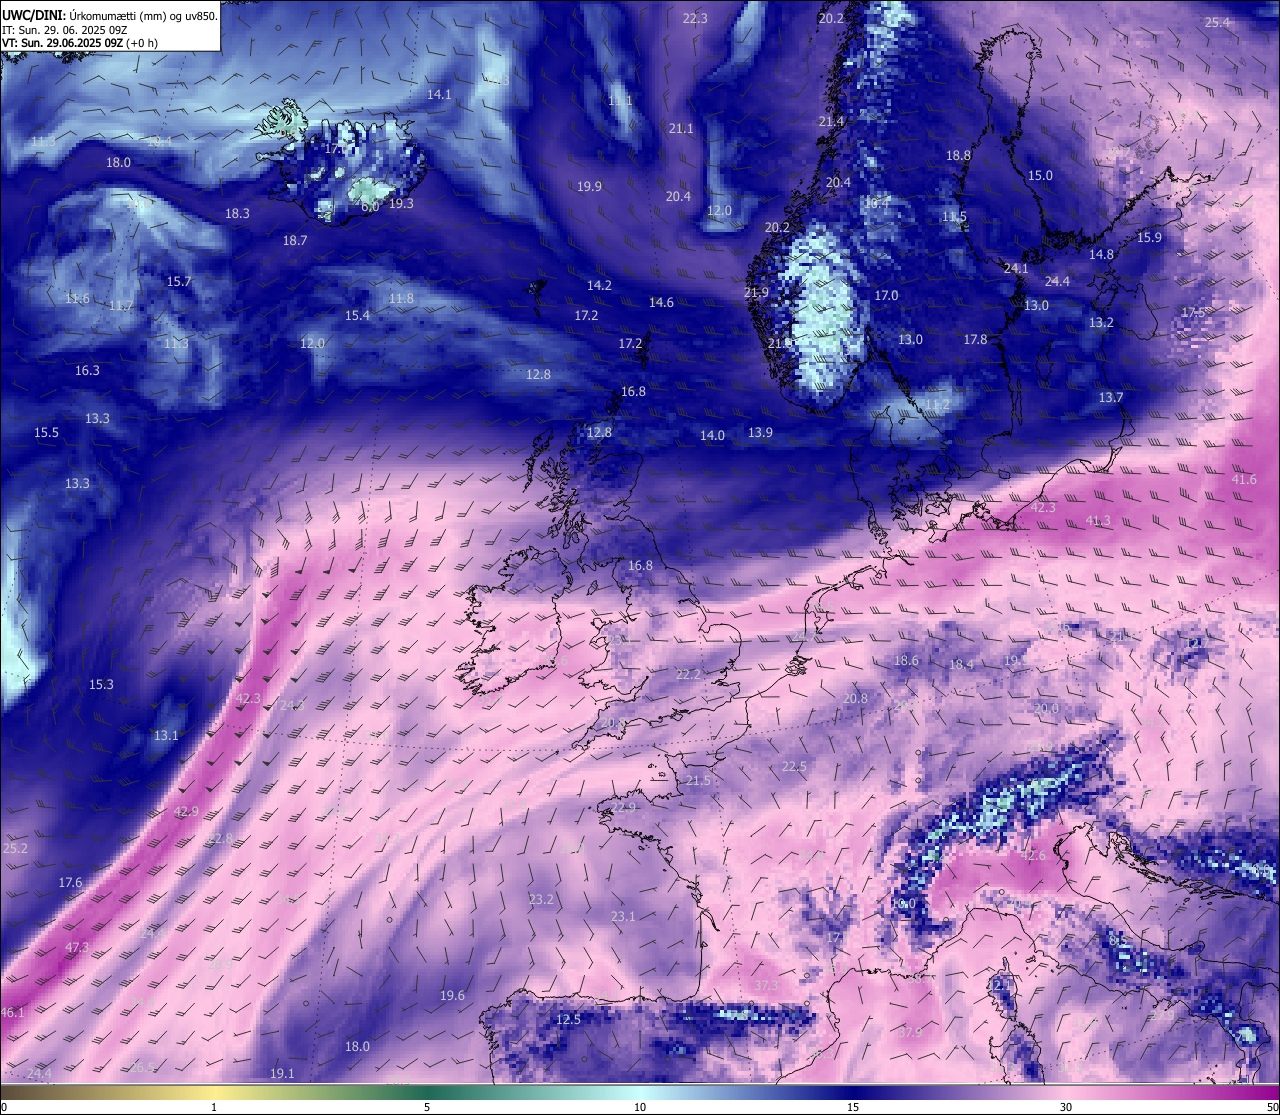The height and width of the screenshot is (1115, 1280).
Task: Click the map value '41.6'
Action: pos(1244,479)
